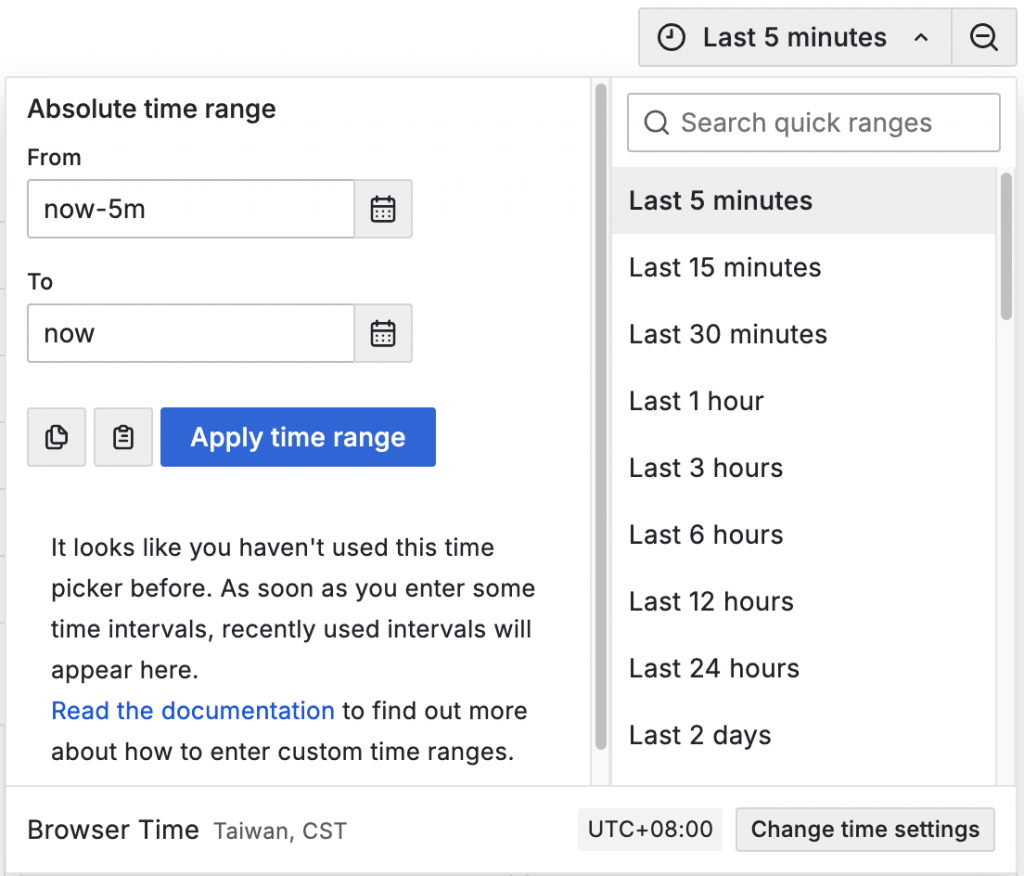1024x876 pixels.
Task: Pick the Last 6 hours range
Action: [706, 536]
